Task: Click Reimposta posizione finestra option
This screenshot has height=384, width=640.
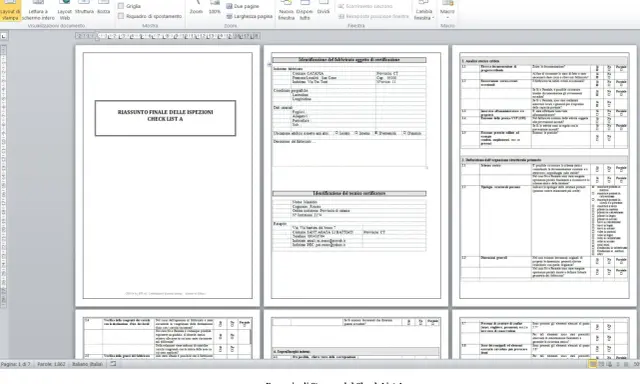Action: pos(374,16)
